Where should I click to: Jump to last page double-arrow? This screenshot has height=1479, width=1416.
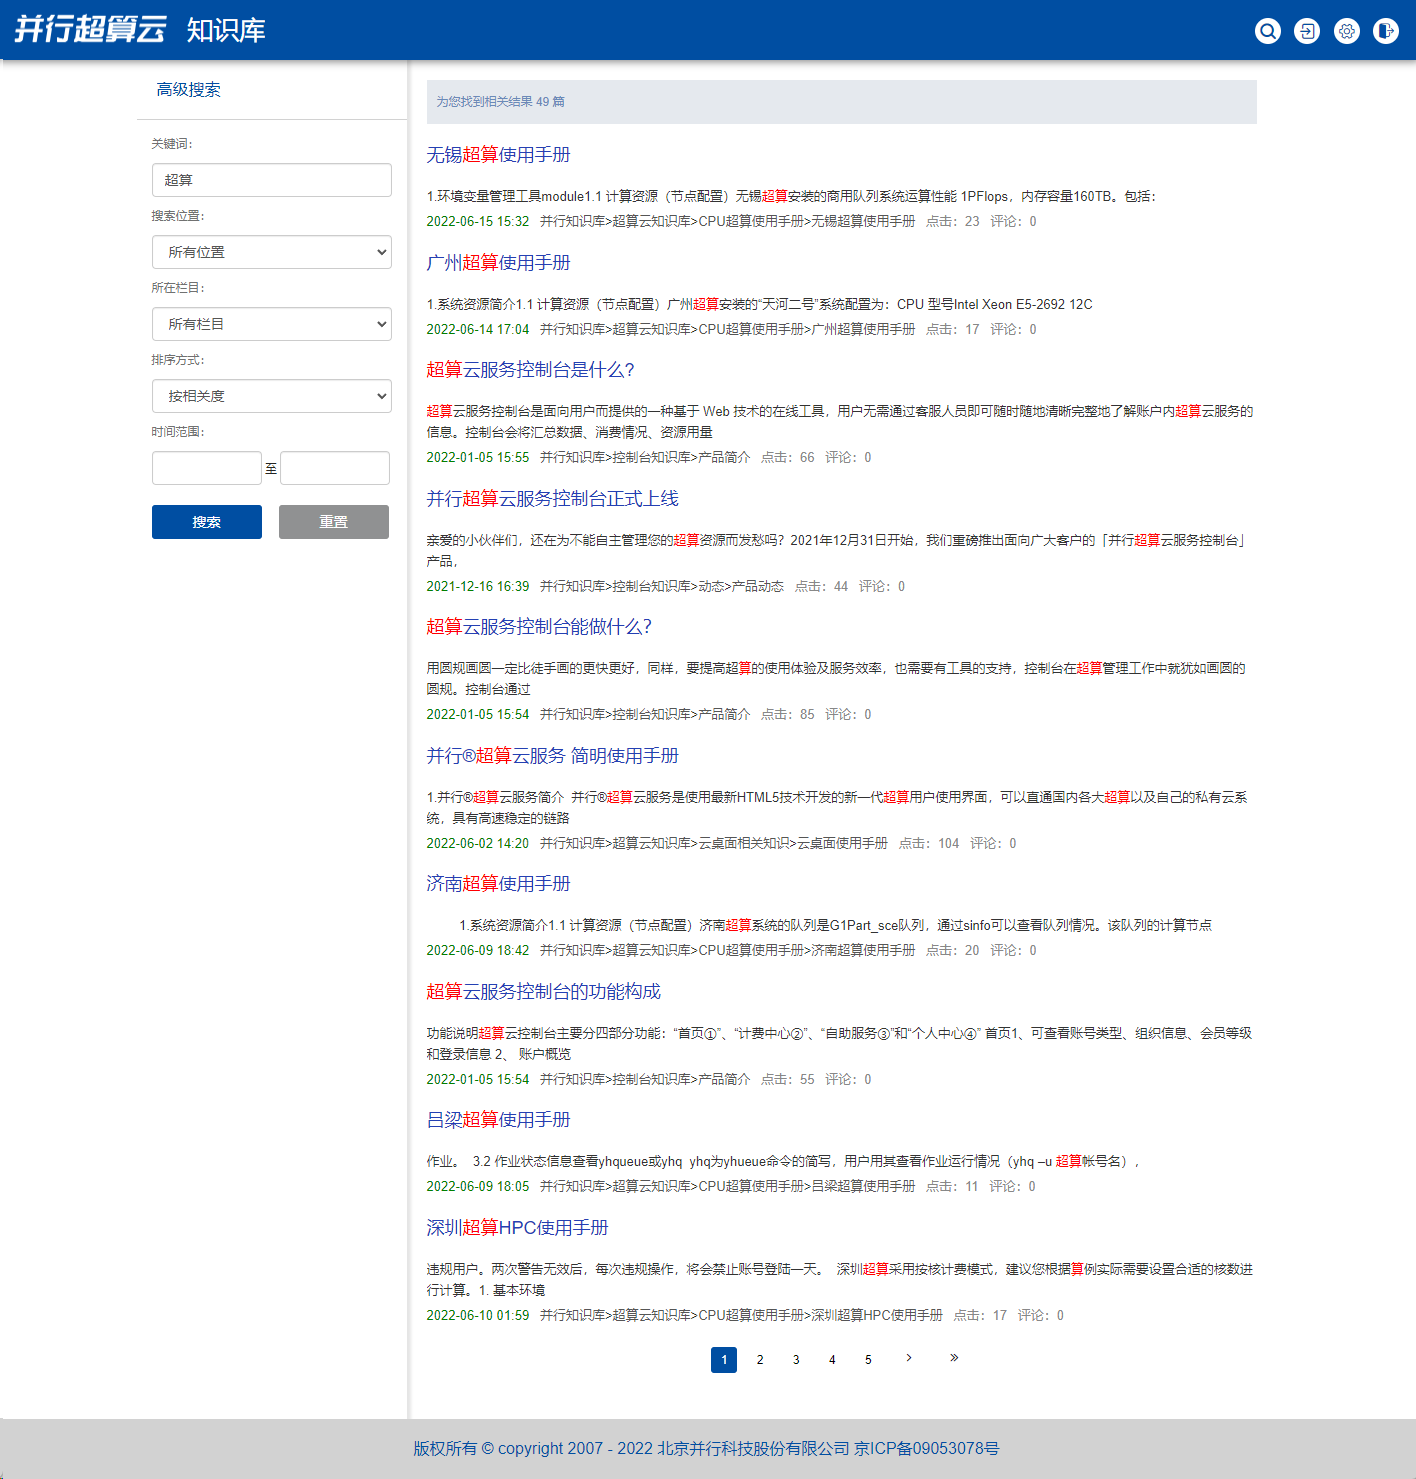954,1358
